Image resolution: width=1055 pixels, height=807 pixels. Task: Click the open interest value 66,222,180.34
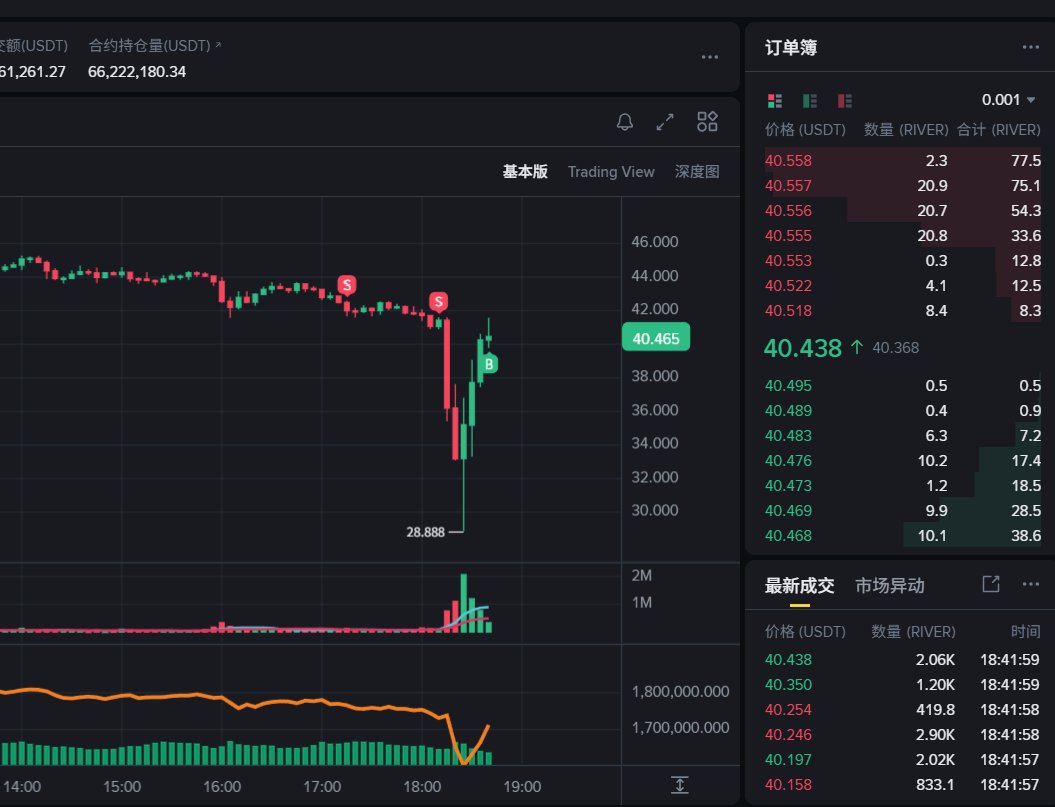[x=137, y=72]
